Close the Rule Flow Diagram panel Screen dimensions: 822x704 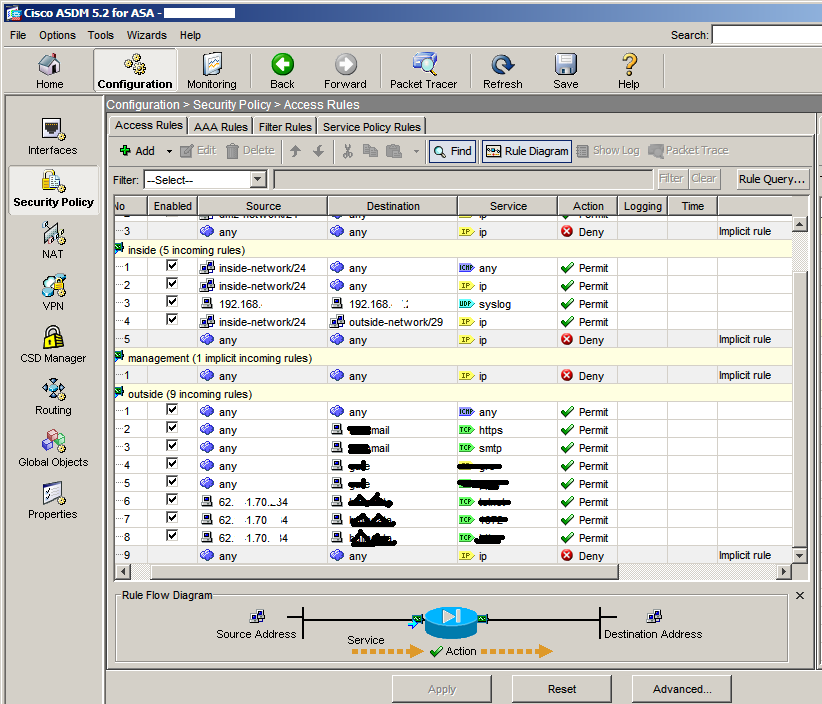800,595
